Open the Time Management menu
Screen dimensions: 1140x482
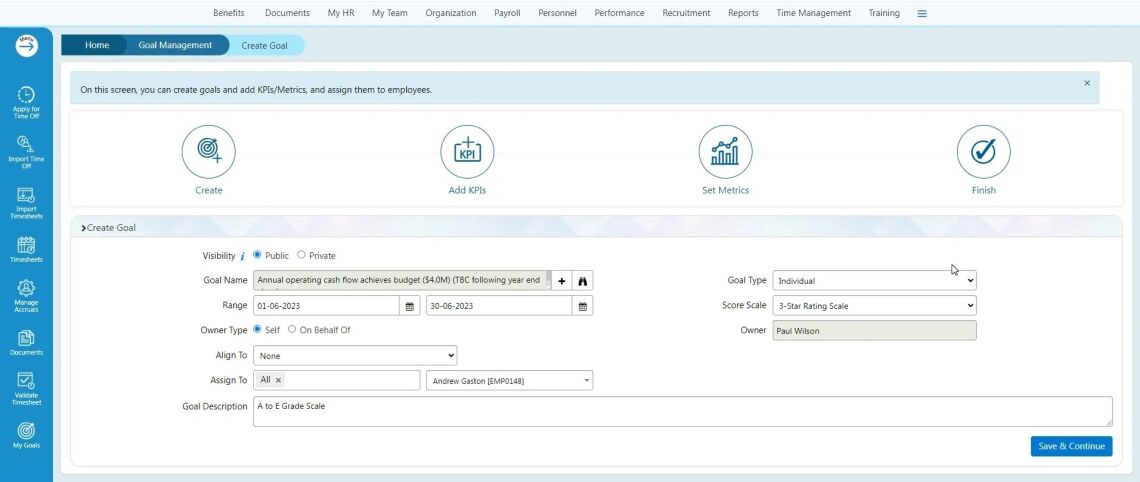pyautogui.click(x=814, y=13)
